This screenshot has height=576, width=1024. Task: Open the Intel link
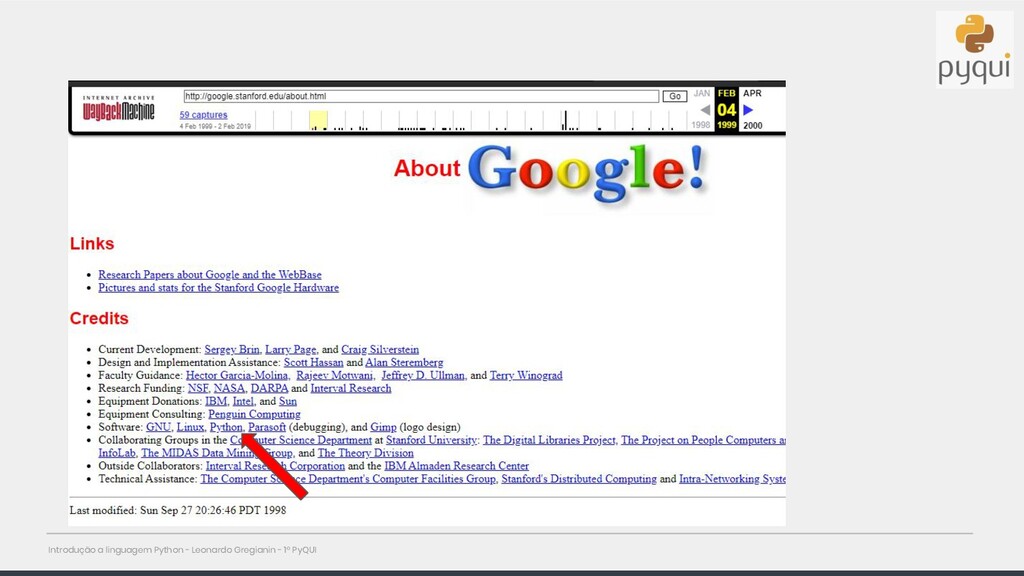[x=243, y=402]
